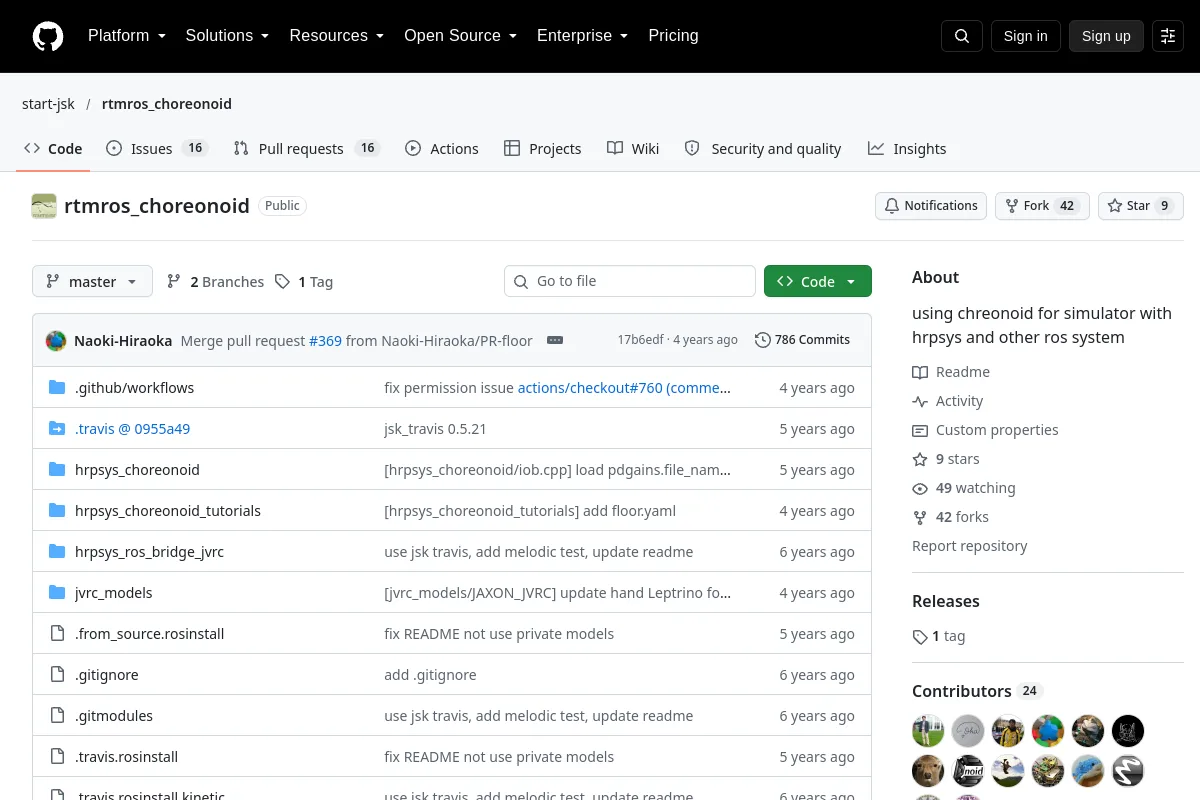Click the Pricing link
Screen dimensions: 1200x800
[x=673, y=36]
